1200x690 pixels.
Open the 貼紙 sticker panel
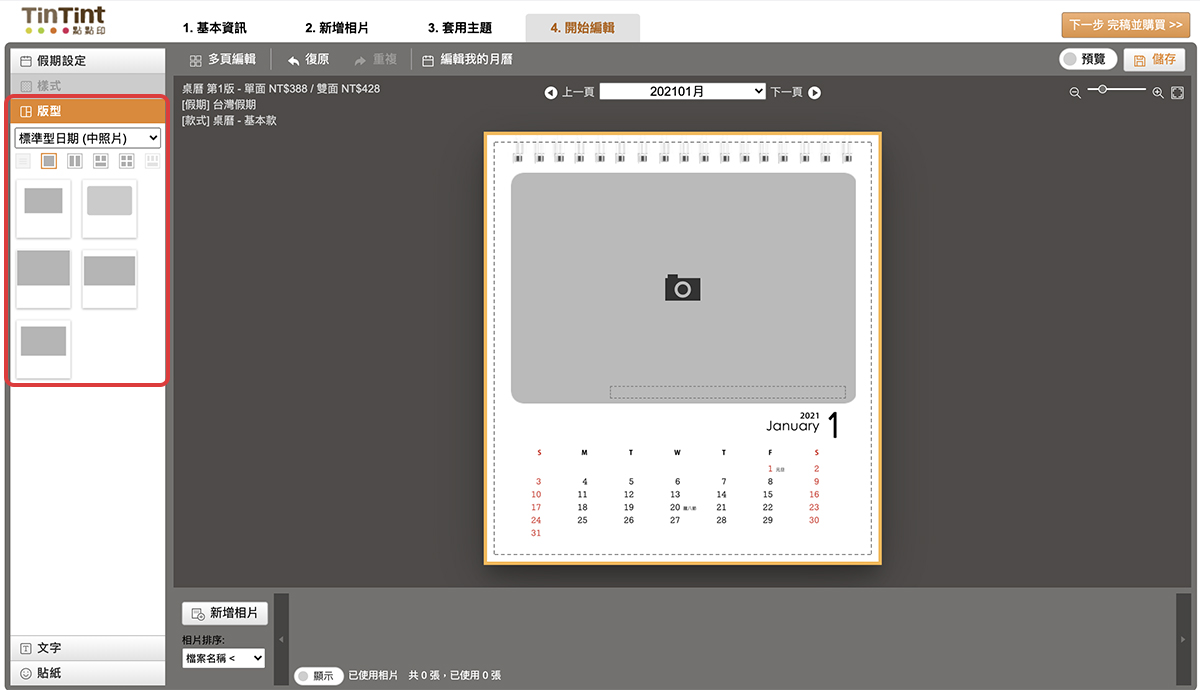click(87, 673)
